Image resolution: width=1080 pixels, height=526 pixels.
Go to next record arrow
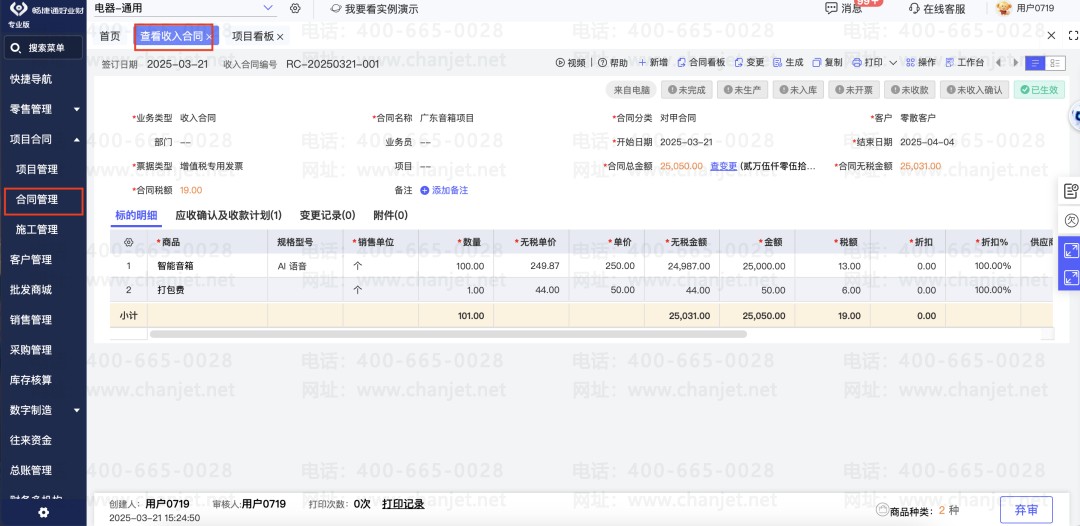(x=1015, y=63)
